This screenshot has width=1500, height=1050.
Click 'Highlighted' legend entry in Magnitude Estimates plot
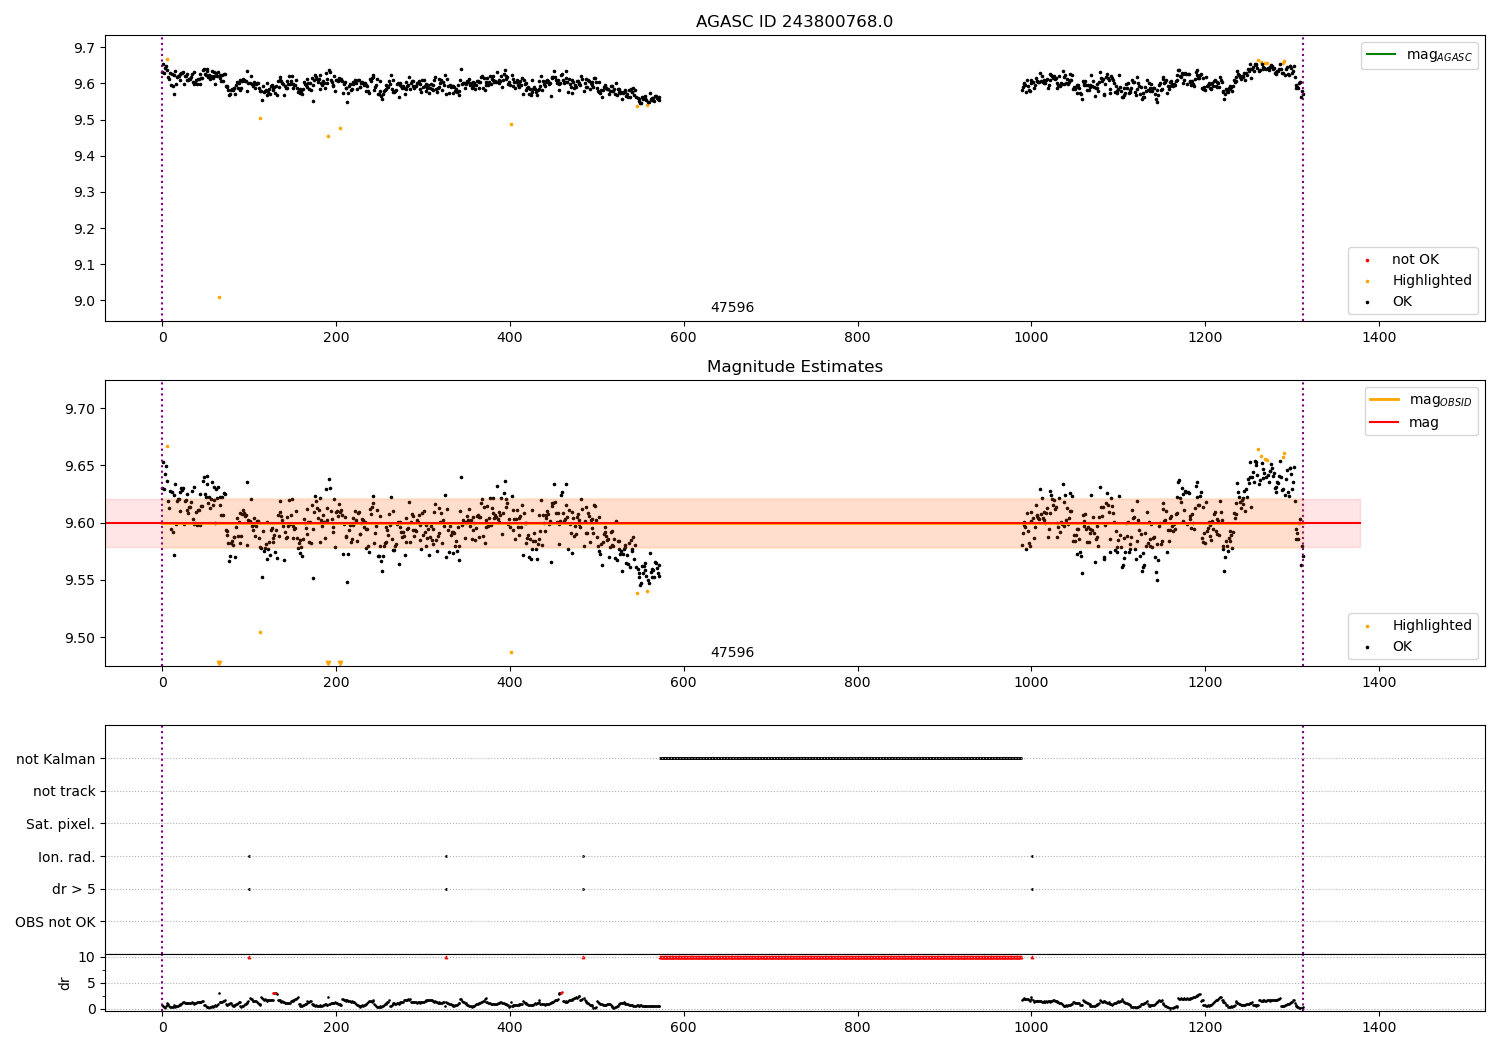click(1432, 625)
